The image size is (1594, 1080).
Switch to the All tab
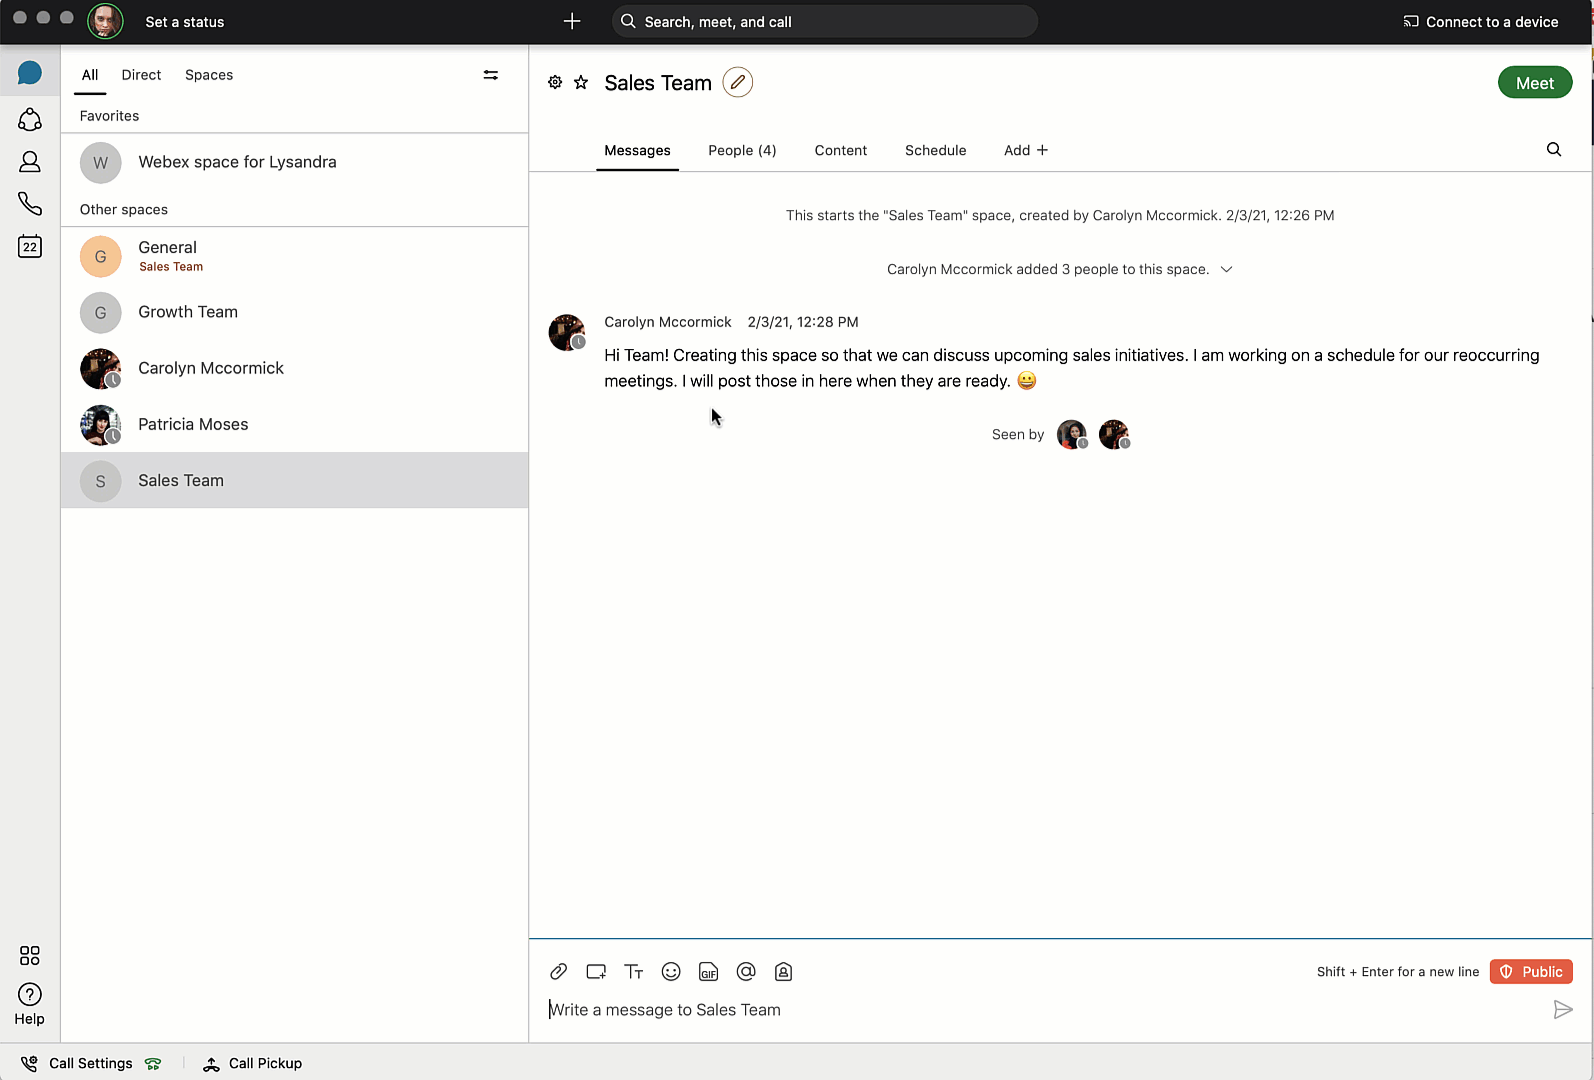[x=90, y=75]
